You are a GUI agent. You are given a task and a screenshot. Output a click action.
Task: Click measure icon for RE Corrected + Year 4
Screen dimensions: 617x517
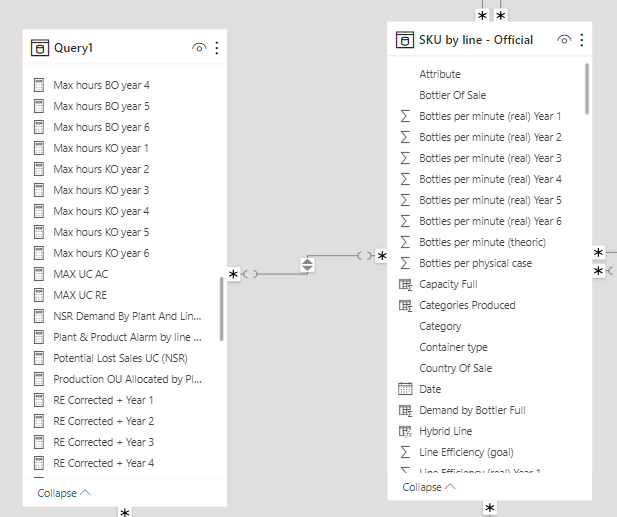[x=39, y=463]
